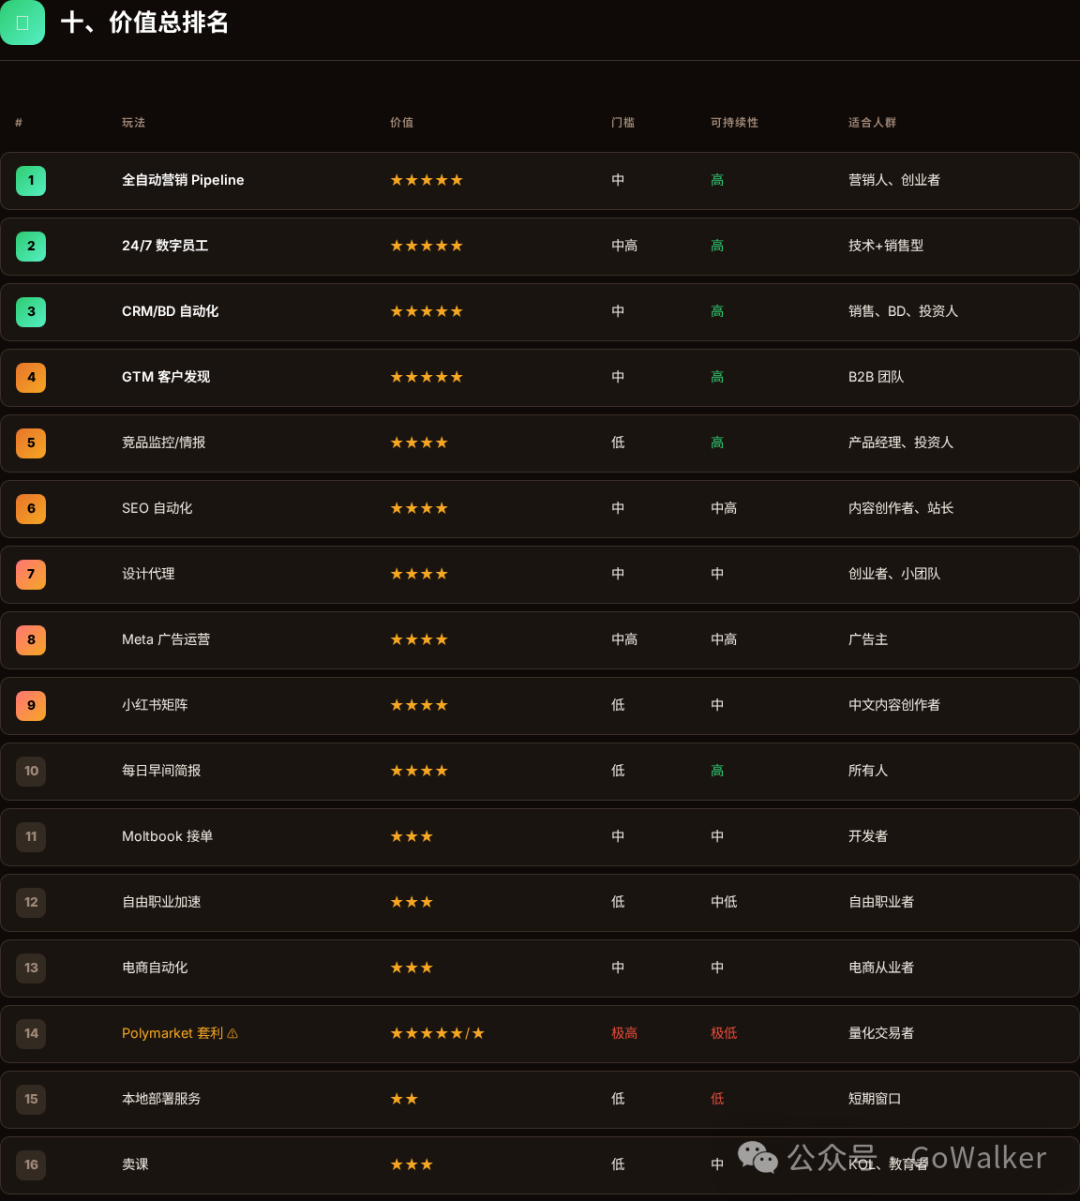Click red 极高 threshold in Polymarket row

click(x=624, y=1033)
